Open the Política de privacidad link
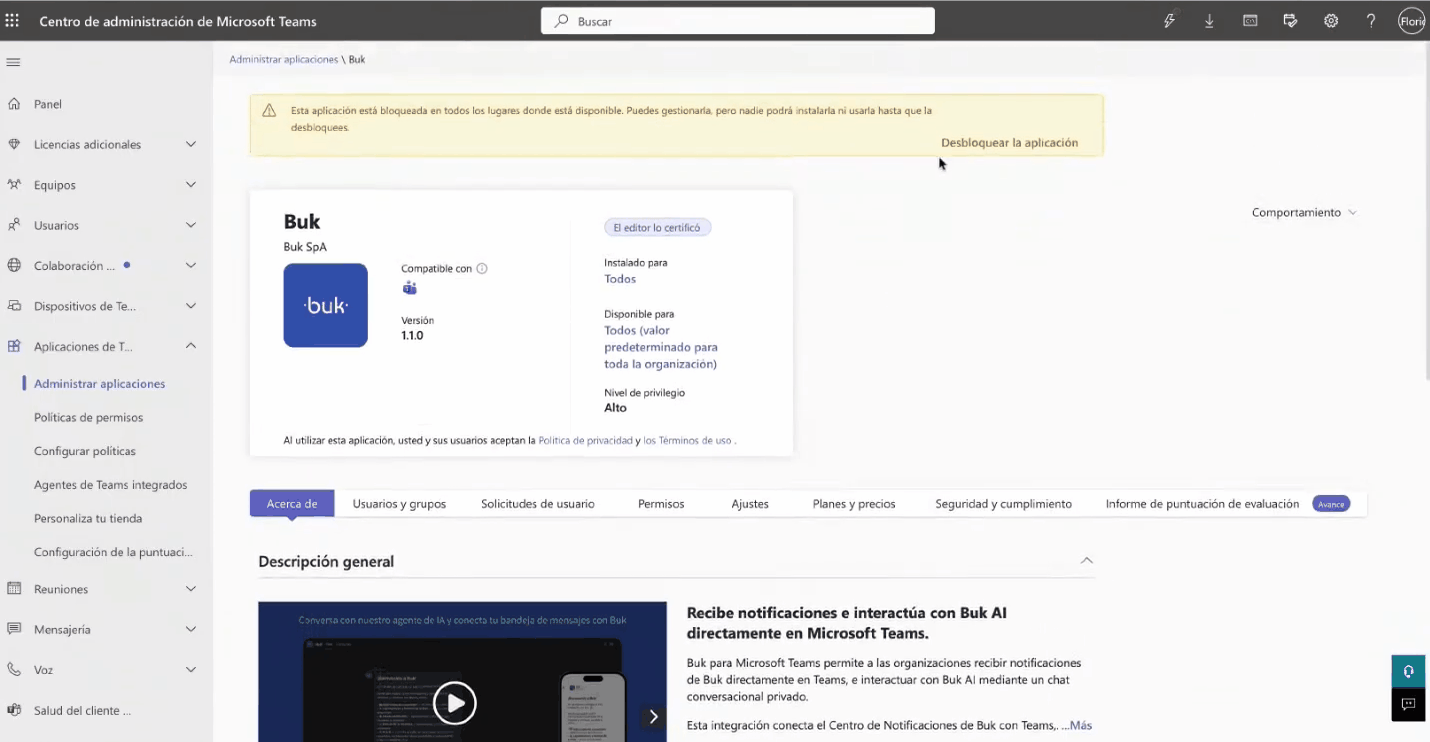1430x742 pixels. pos(585,440)
